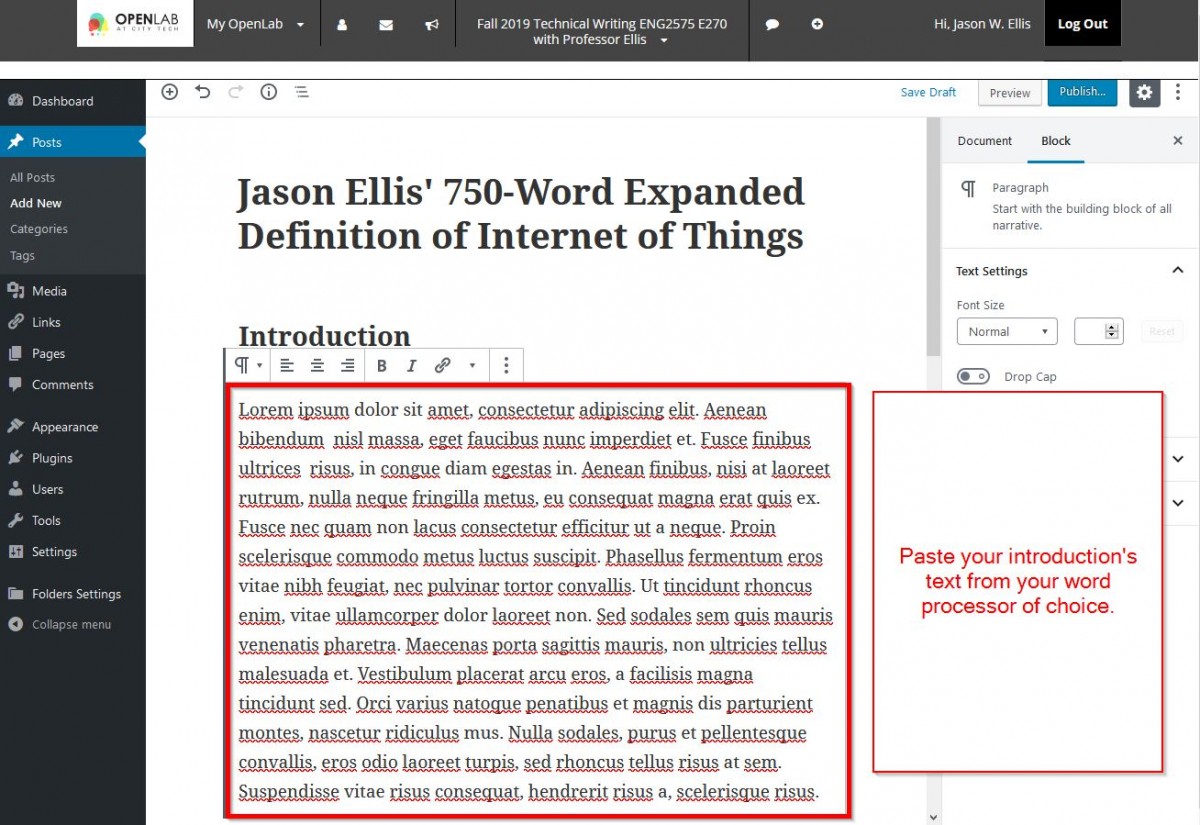Toggle italic formatting

coord(411,366)
